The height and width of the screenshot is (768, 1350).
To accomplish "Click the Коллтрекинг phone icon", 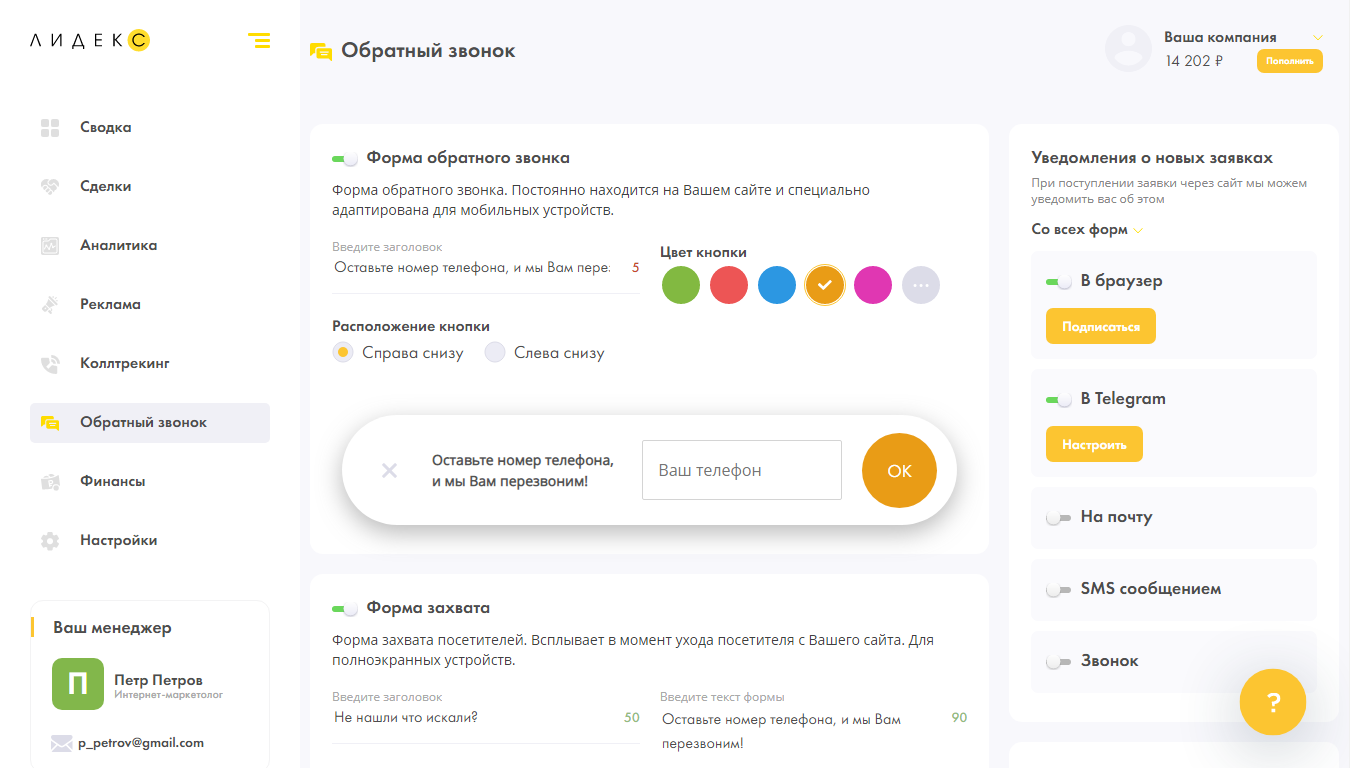I will coord(50,364).
